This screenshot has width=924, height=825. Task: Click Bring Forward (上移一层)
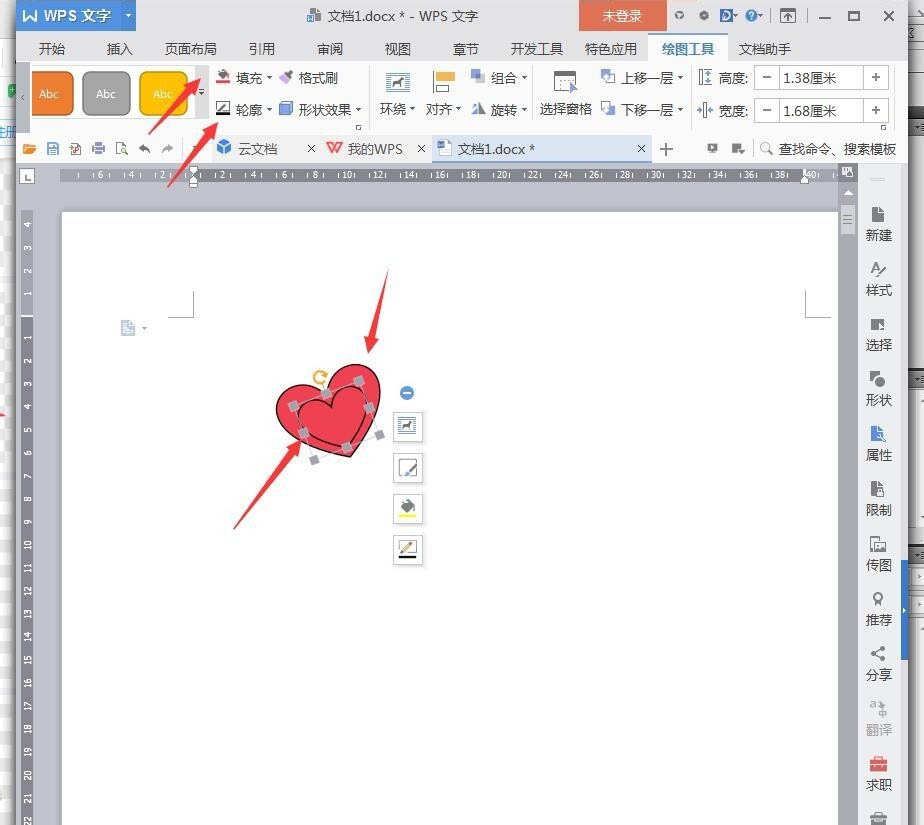pyautogui.click(x=642, y=77)
